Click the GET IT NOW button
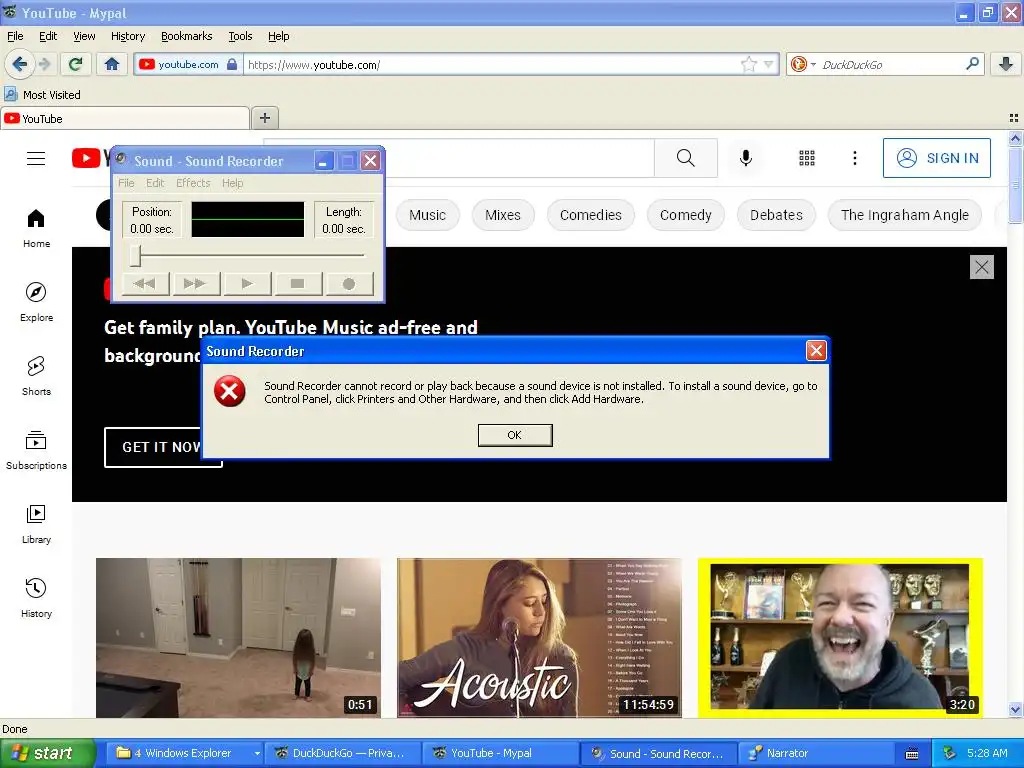This screenshot has width=1024, height=768. (163, 447)
